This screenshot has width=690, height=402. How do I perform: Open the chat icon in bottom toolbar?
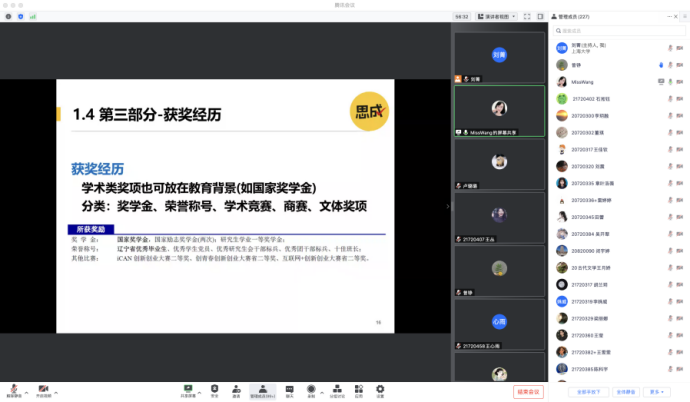pyautogui.click(x=289, y=389)
